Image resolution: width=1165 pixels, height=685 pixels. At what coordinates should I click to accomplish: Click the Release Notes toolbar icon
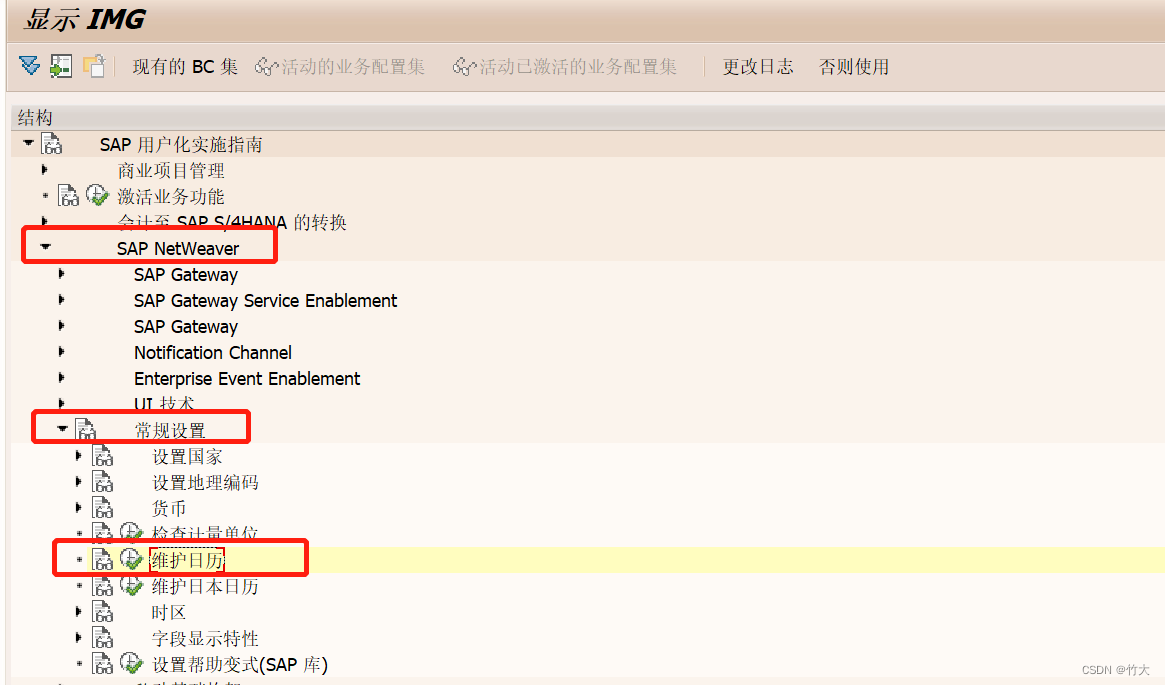(94, 66)
